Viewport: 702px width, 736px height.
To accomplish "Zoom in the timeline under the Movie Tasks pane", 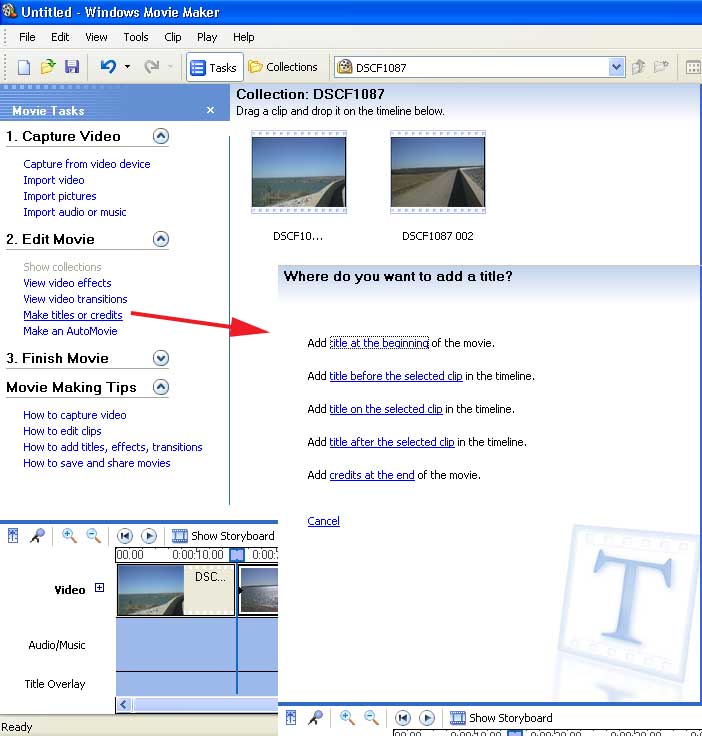I will (x=69, y=536).
